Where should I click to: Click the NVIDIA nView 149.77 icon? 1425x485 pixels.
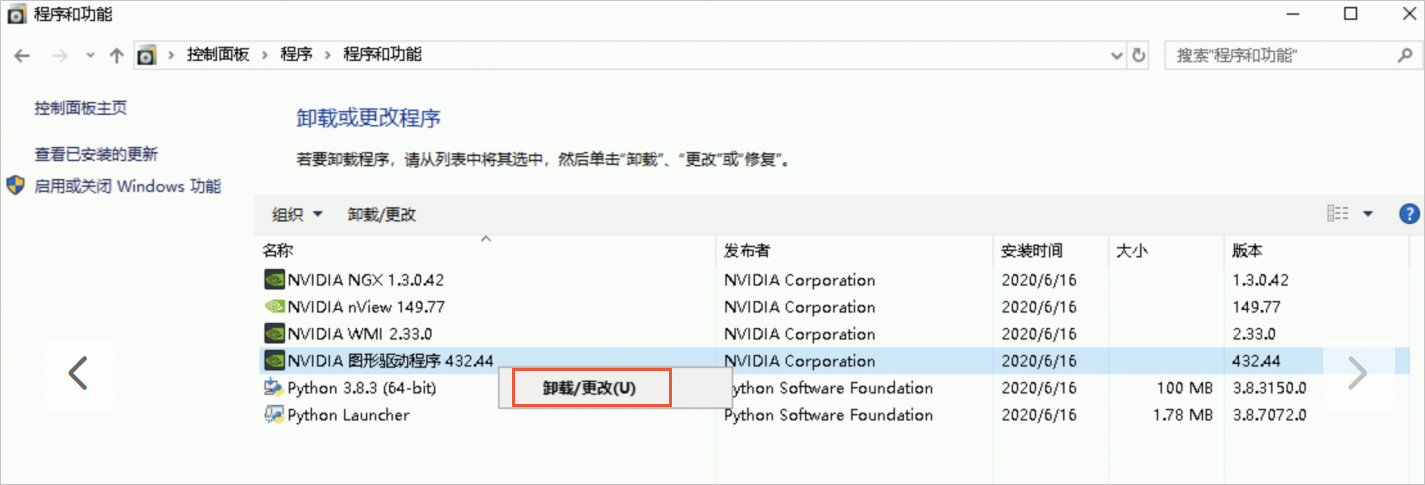click(x=274, y=307)
